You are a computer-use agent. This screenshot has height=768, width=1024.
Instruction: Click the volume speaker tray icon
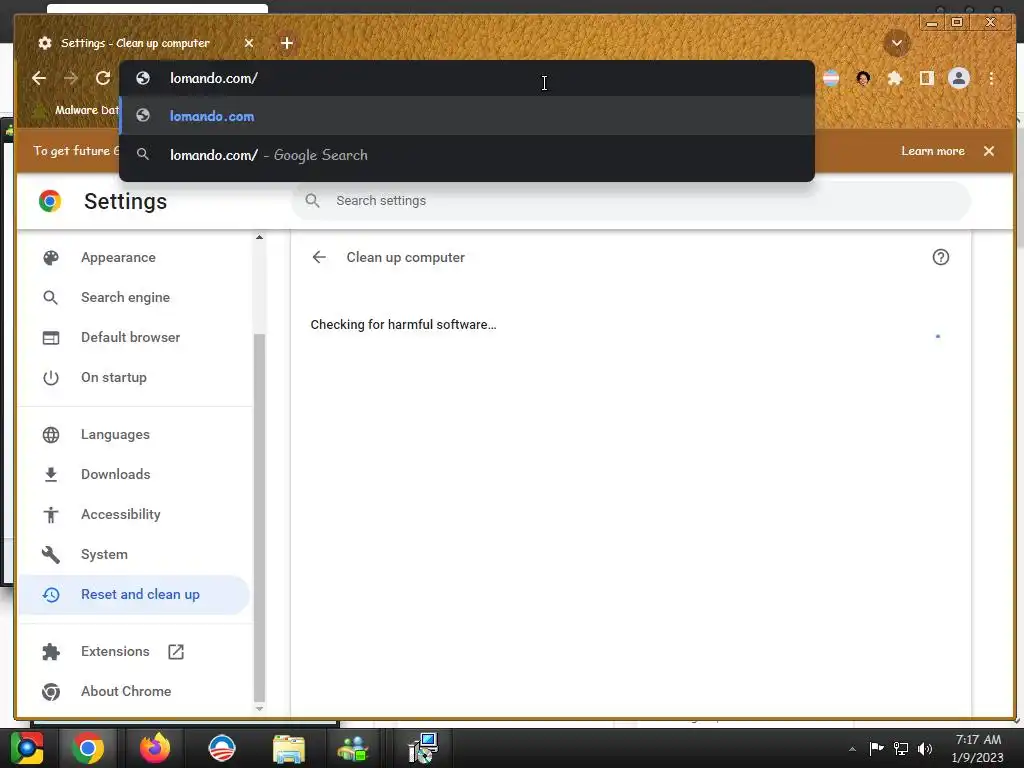925,748
